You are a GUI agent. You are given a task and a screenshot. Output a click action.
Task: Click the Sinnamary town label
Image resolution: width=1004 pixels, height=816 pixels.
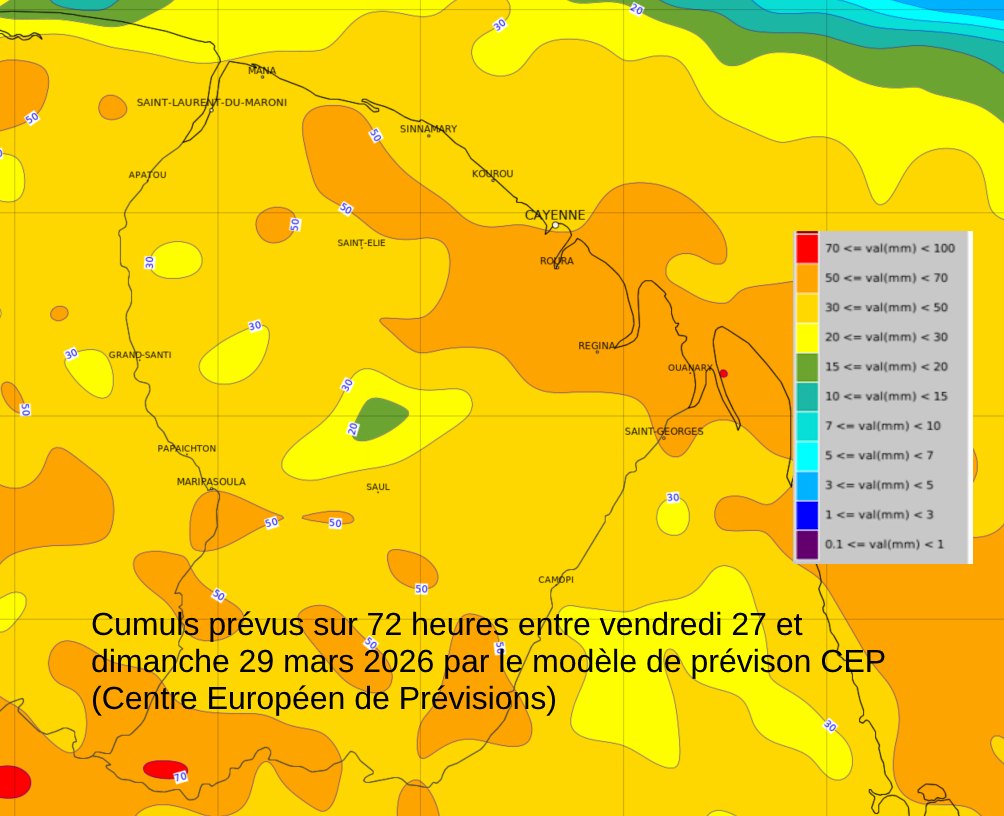coord(428,129)
